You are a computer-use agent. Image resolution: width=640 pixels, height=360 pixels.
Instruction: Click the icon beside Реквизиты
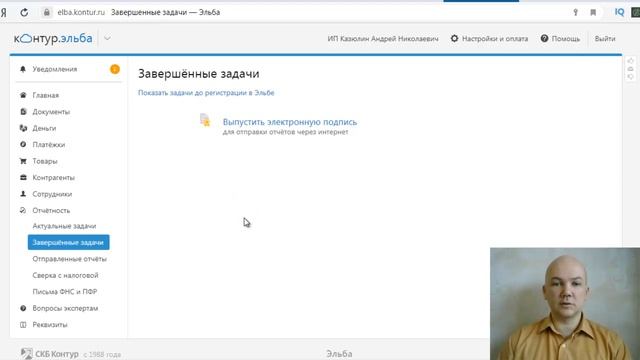click(23, 325)
